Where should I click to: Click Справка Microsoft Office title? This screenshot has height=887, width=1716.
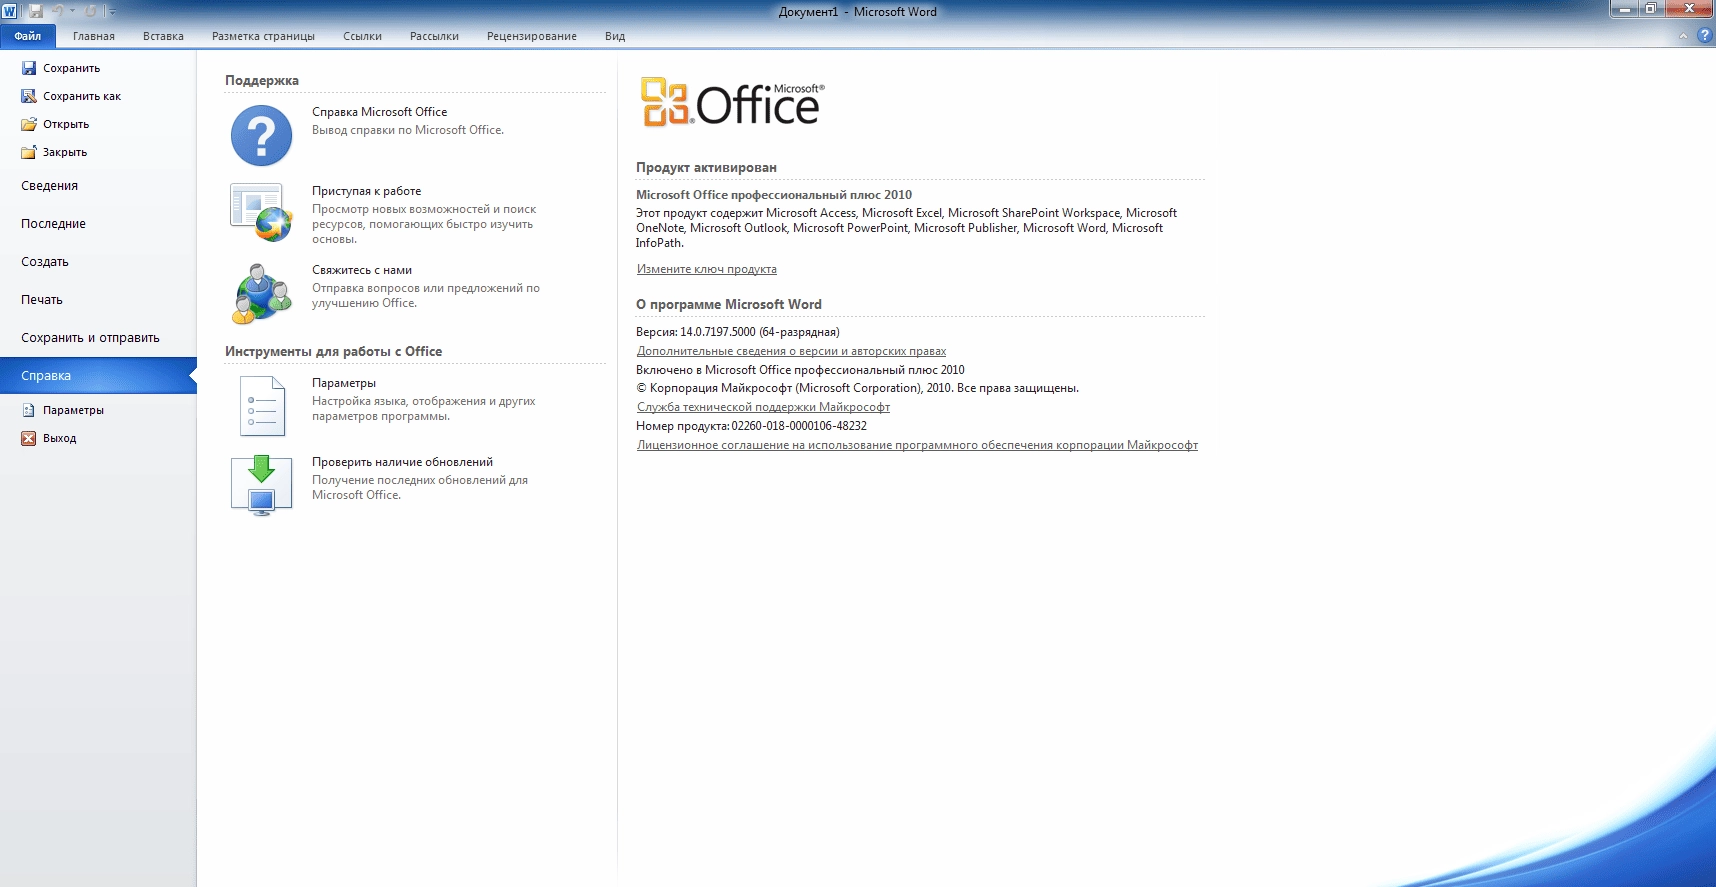point(379,112)
